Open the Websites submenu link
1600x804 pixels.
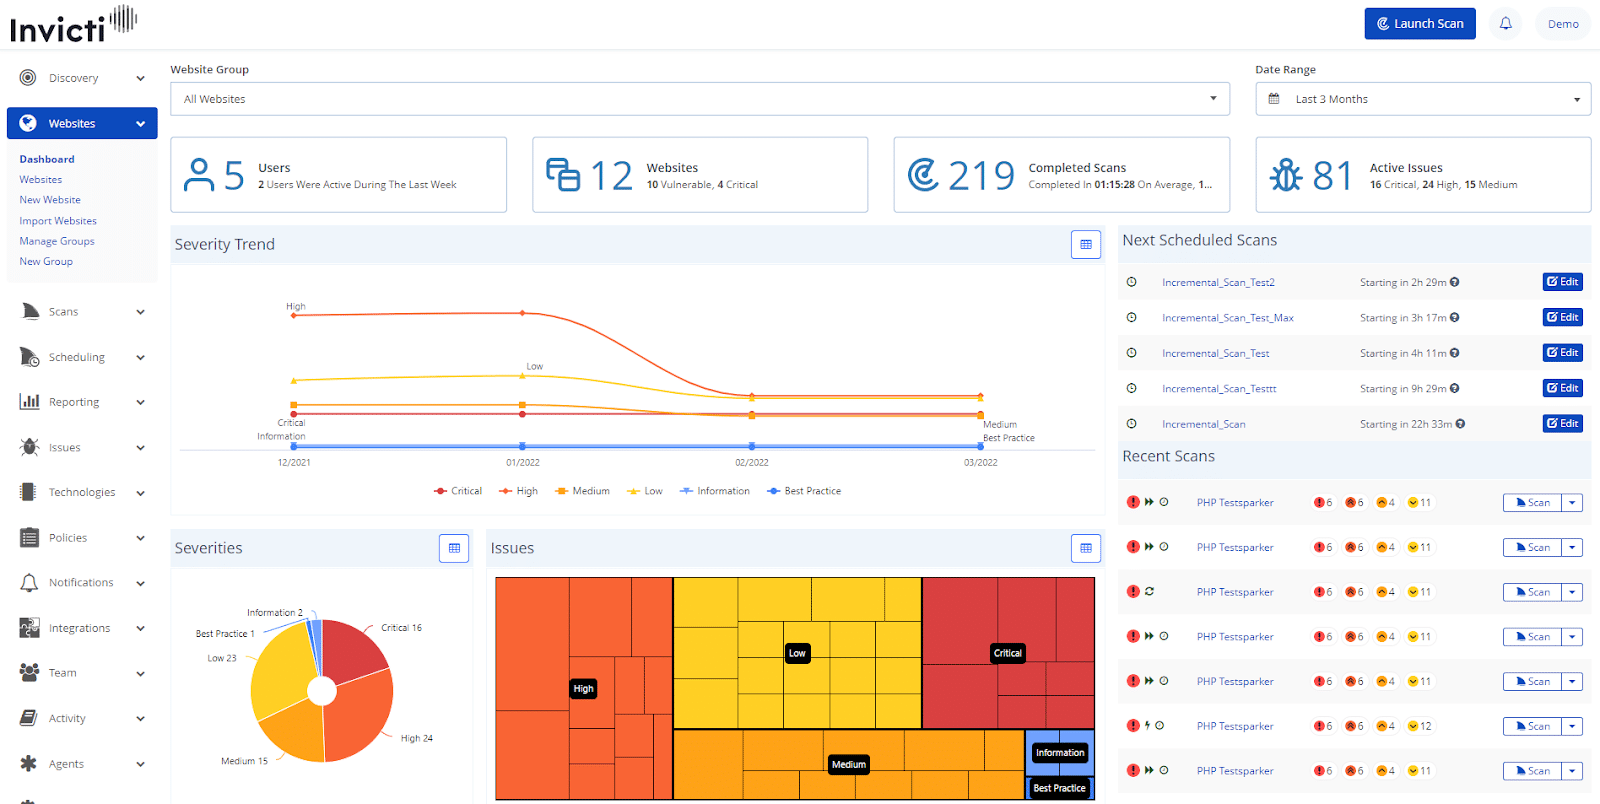click(41, 180)
